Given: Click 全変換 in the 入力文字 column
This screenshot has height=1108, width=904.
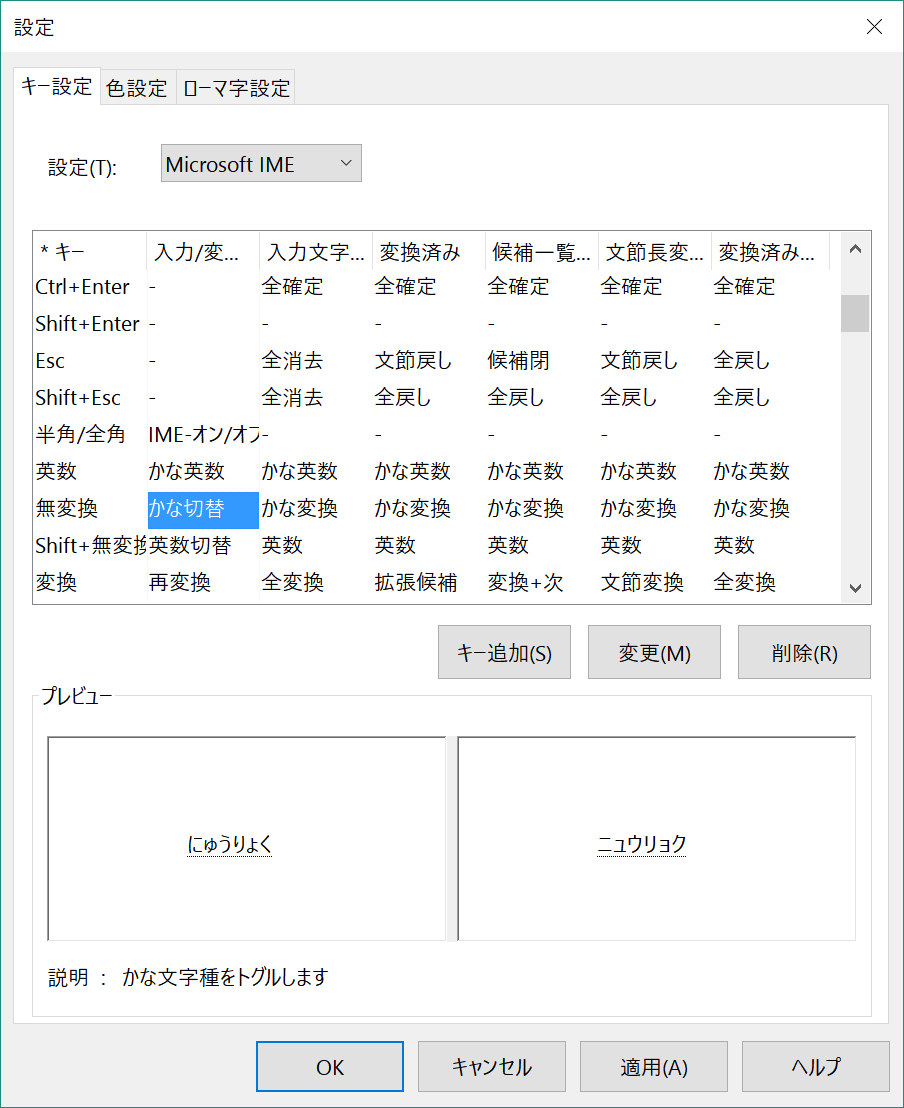Looking at the screenshot, I should (x=292, y=582).
